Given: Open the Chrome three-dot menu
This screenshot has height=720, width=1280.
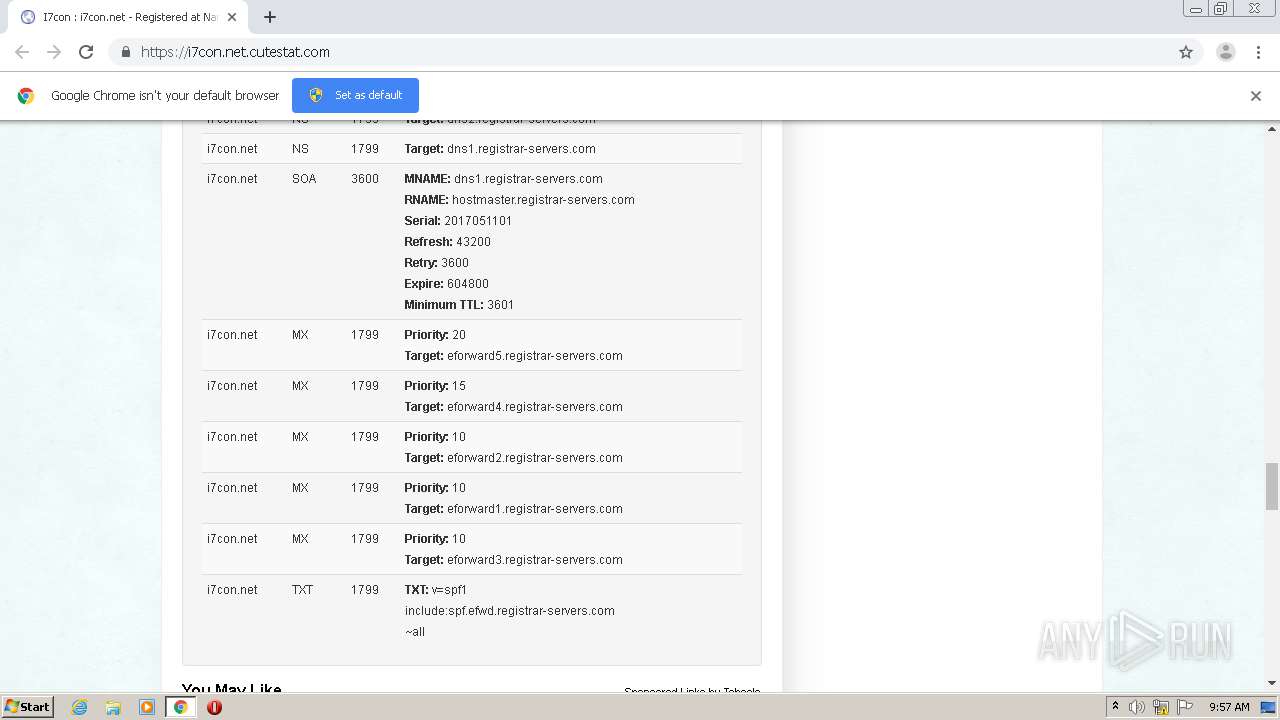Looking at the screenshot, I should 1258,52.
